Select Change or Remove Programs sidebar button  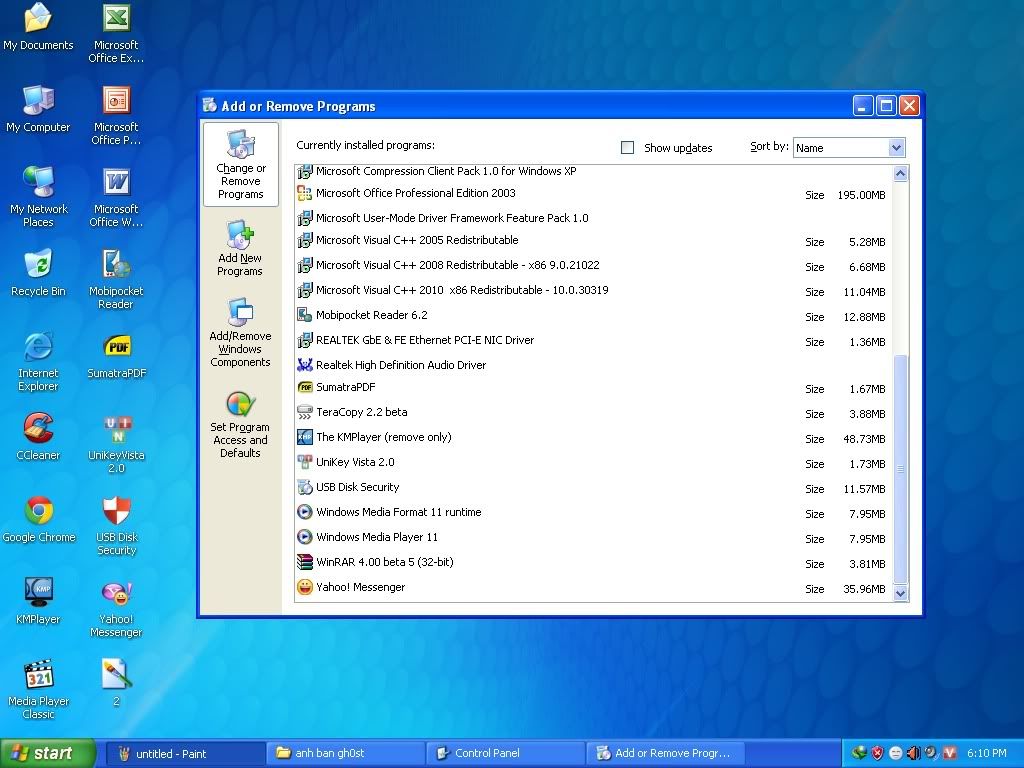pos(241,165)
